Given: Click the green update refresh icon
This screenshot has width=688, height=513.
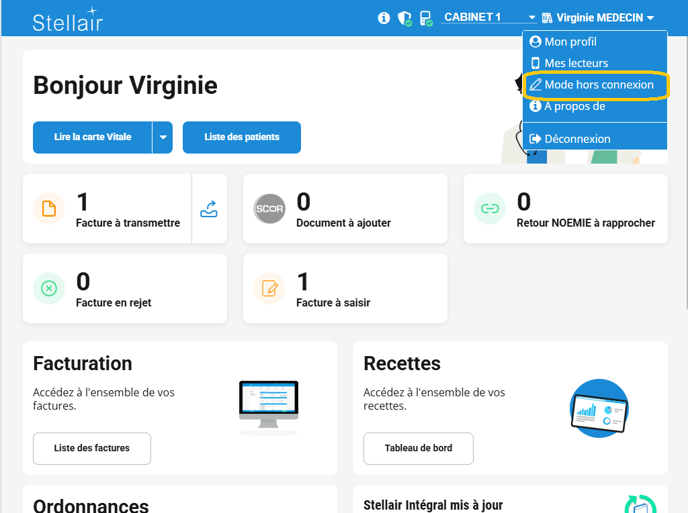Looking at the screenshot, I should pyautogui.click(x=641, y=505).
